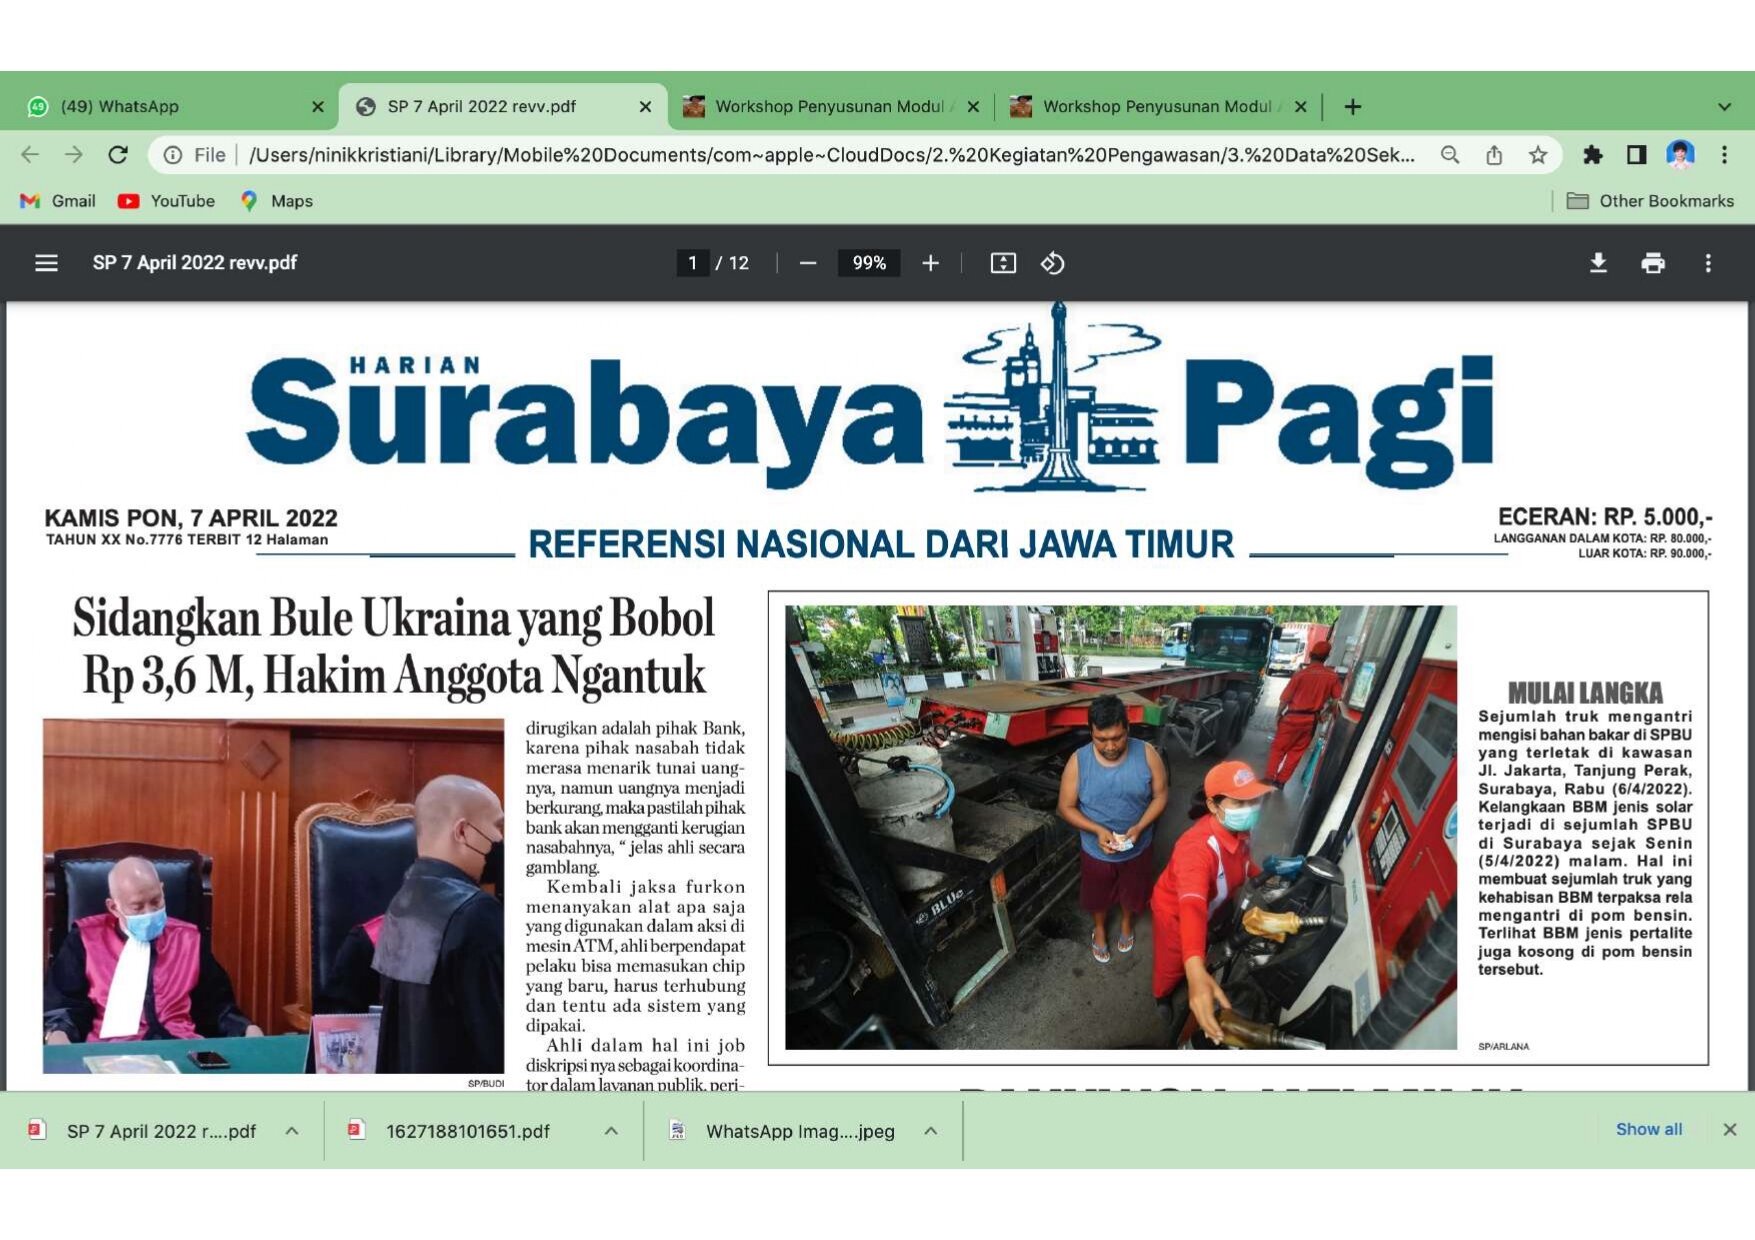Download the PDF file
The height and width of the screenshot is (1240, 1755).
[x=1598, y=263]
